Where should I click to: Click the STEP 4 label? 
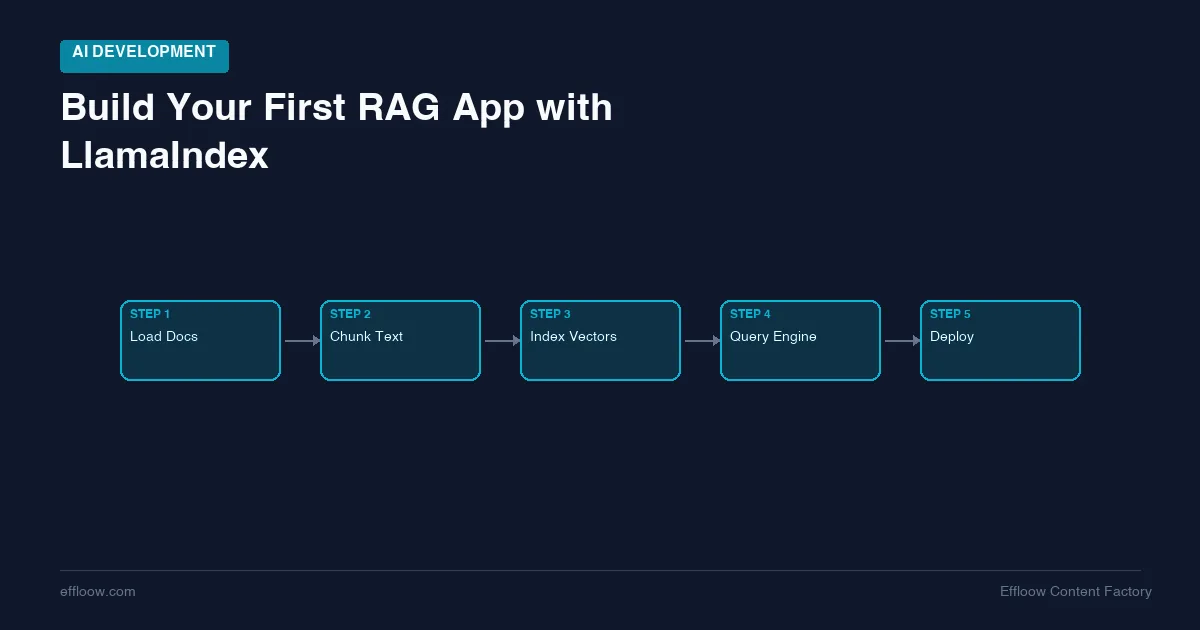click(750, 314)
